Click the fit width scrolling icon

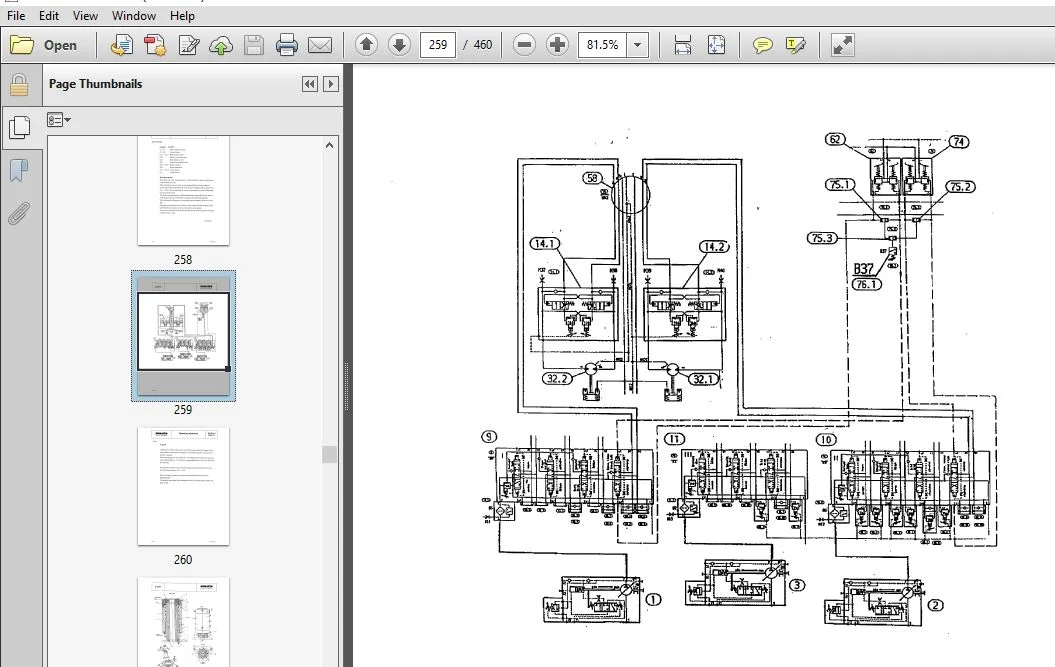683,45
